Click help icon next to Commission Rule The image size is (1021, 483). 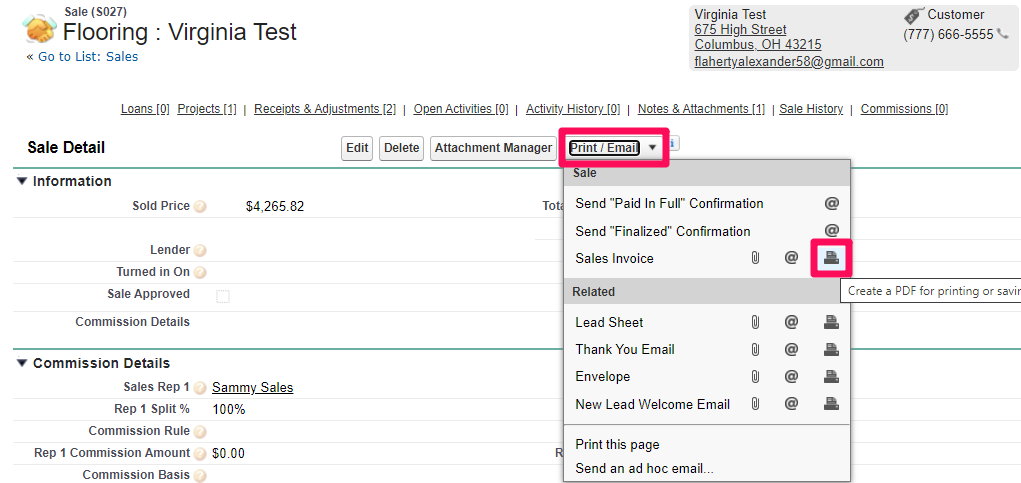click(200, 432)
